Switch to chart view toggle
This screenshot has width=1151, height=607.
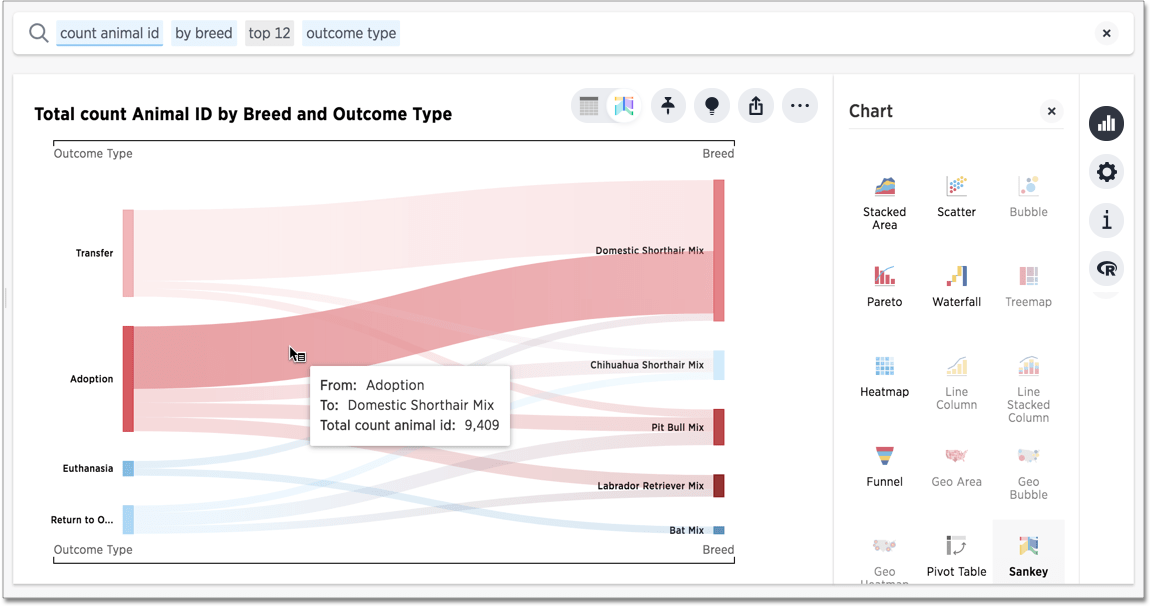624,106
